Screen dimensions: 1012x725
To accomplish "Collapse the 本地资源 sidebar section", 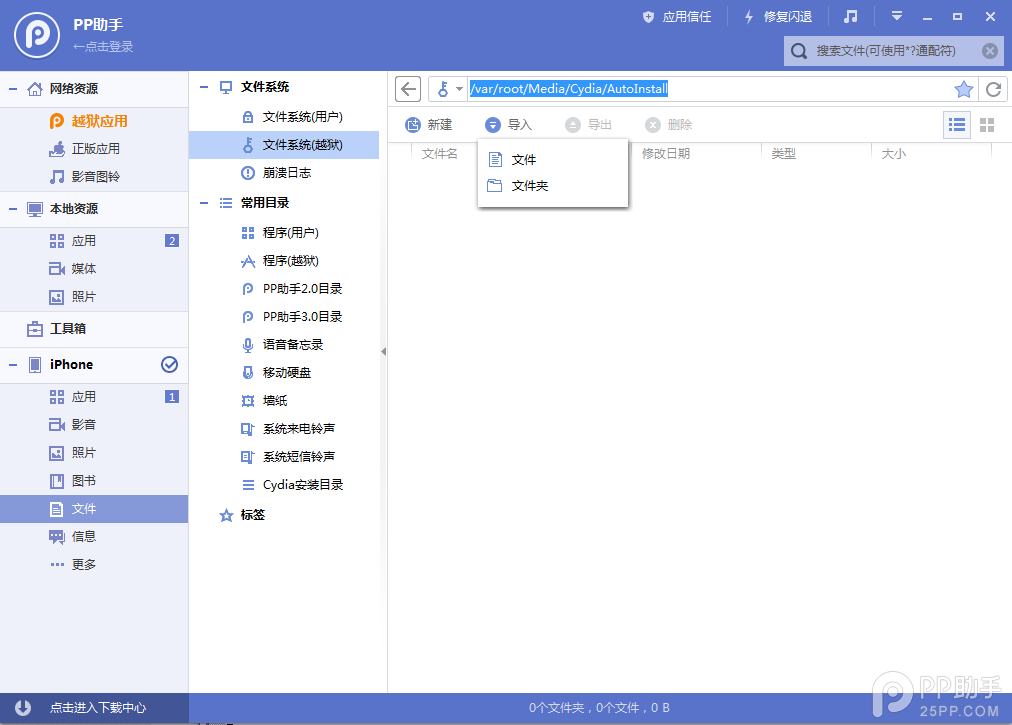I will coord(12,209).
